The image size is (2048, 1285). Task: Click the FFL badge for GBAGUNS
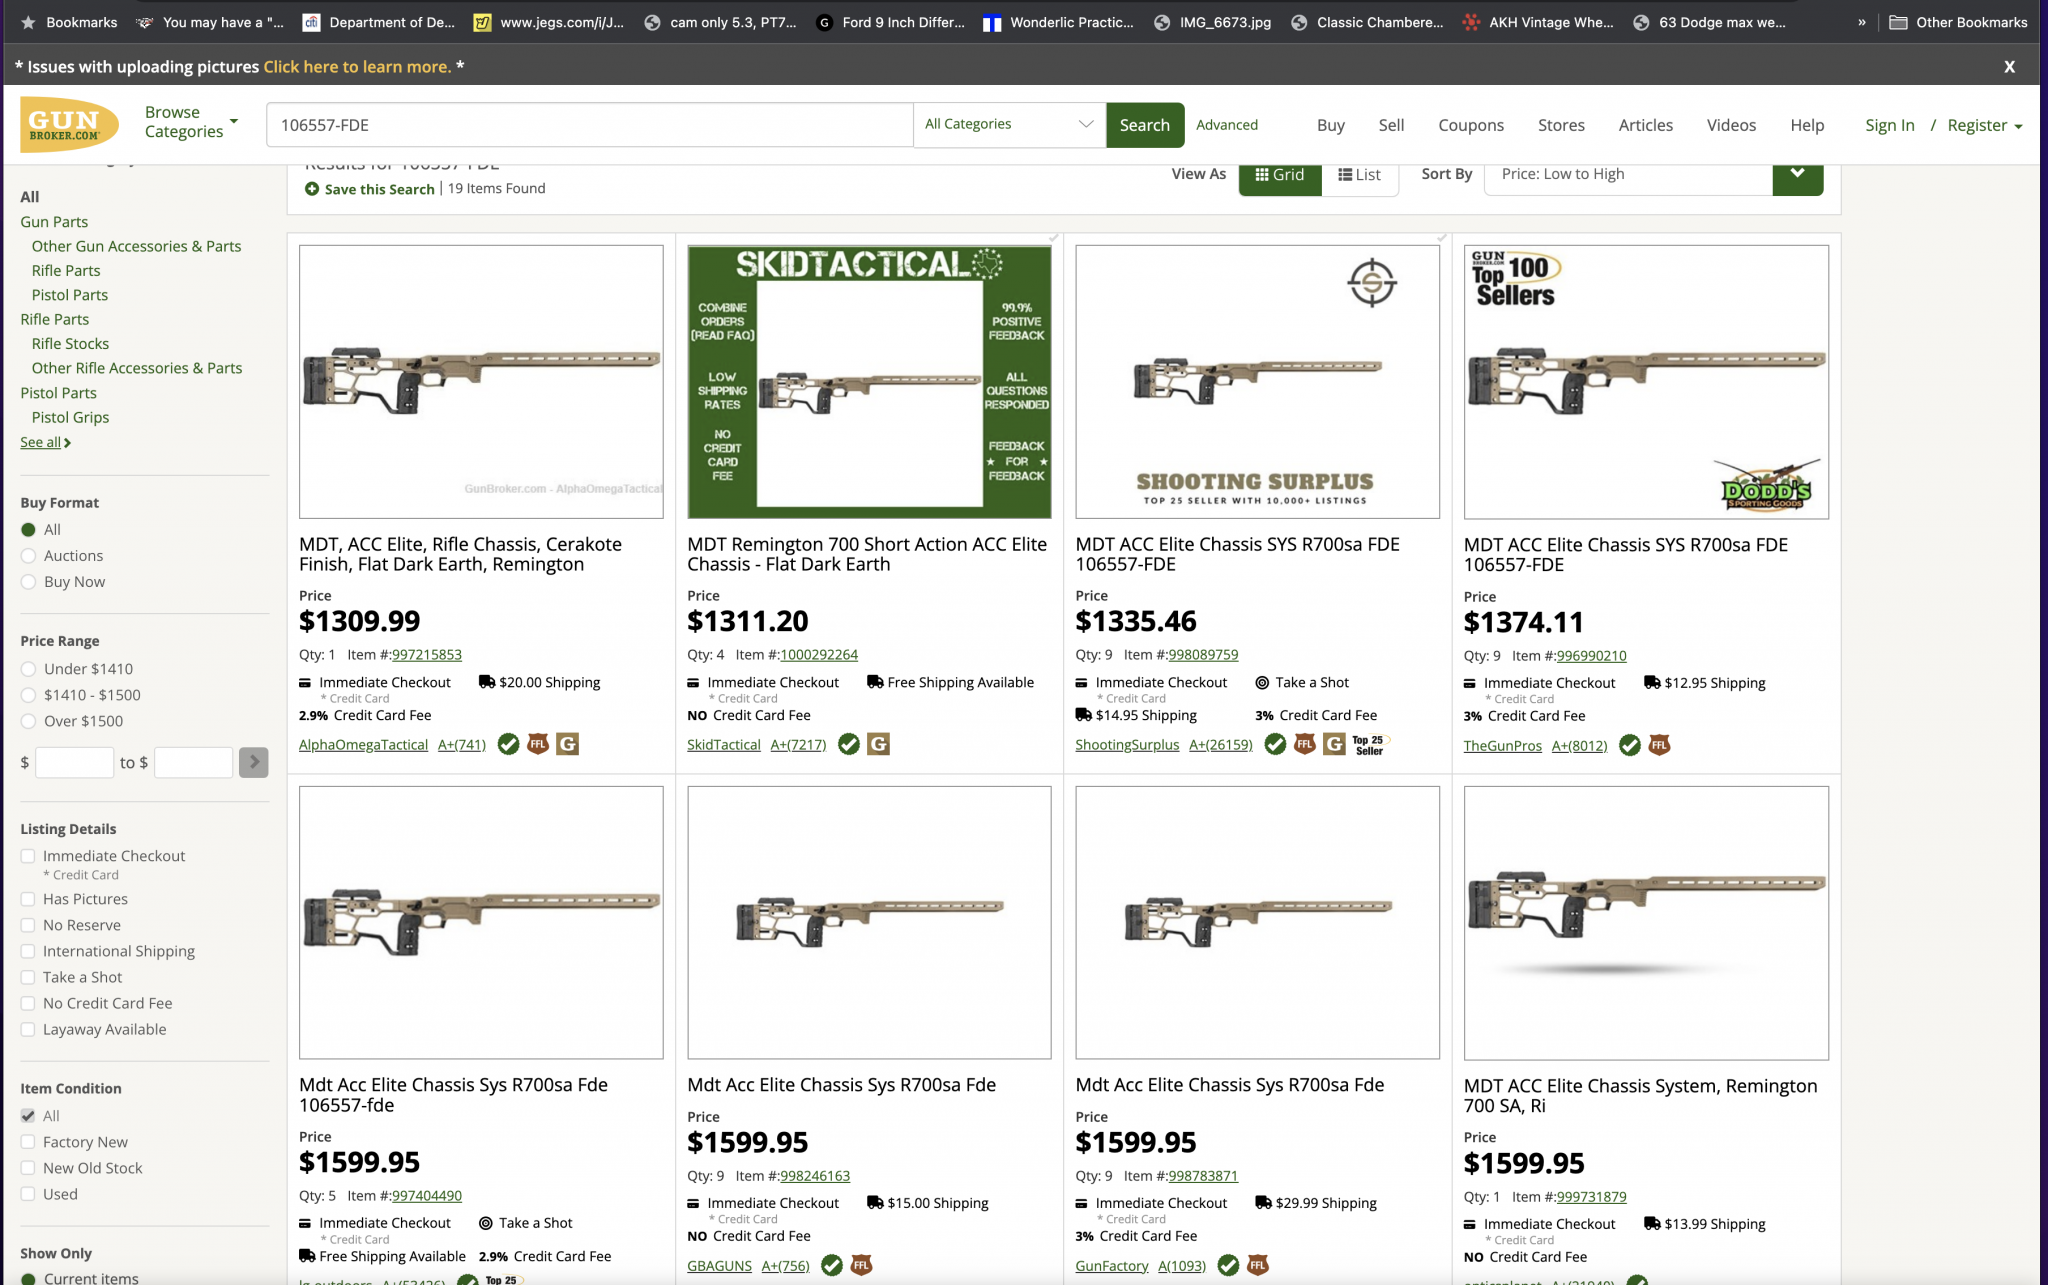(x=861, y=1265)
